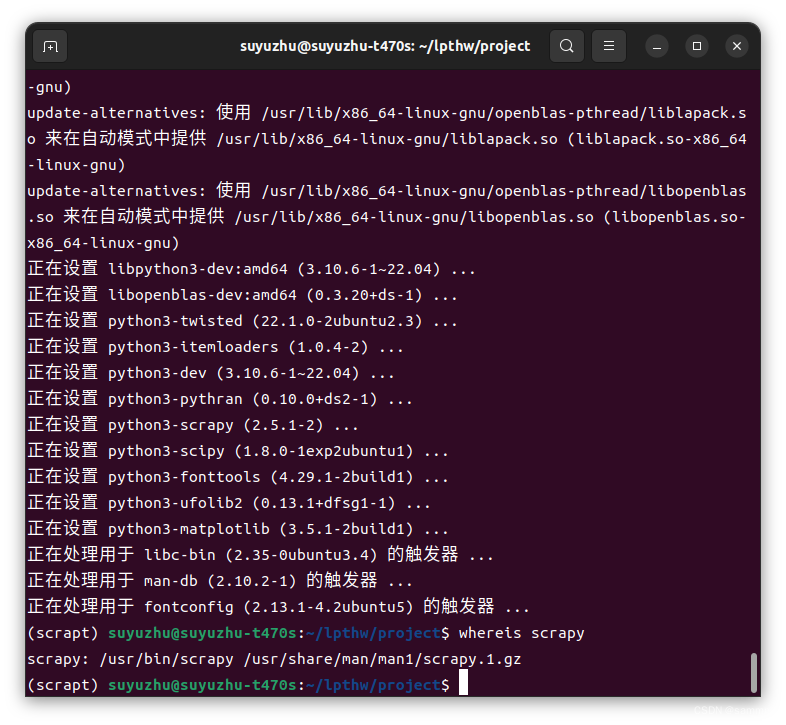Viewport: 786px width, 725px height.
Task: Click the 'whereis scrapy' command text
Action: point(521,633)
